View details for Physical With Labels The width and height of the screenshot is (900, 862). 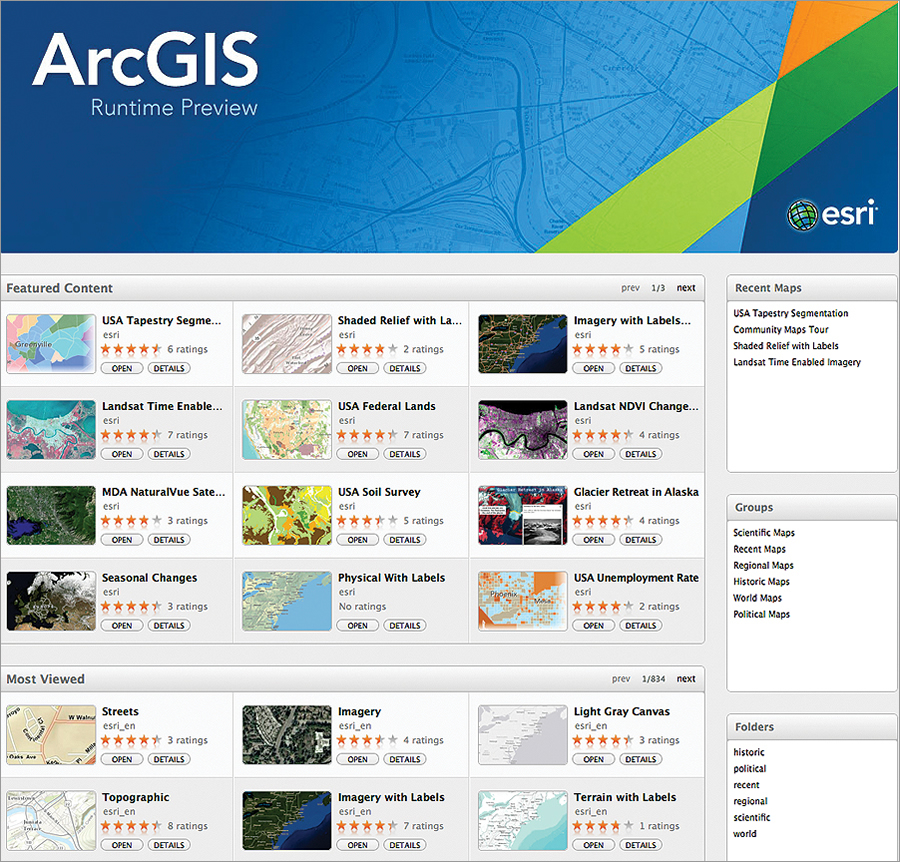(405, 626)
